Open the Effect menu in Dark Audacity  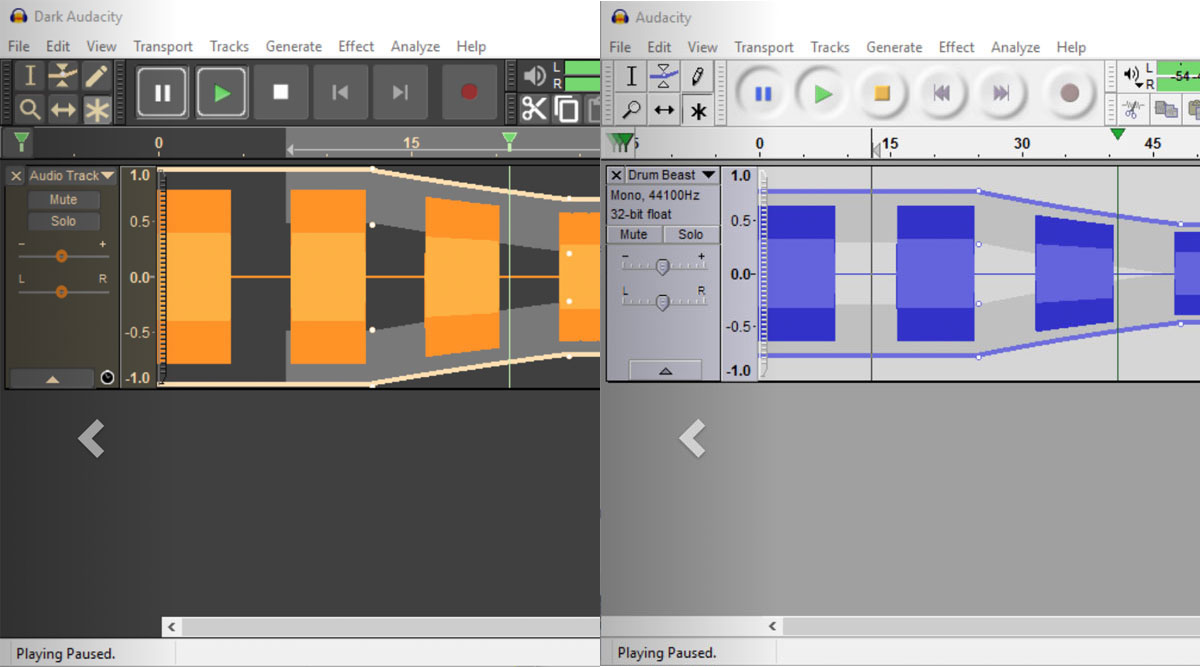click(x=356, y=46)
